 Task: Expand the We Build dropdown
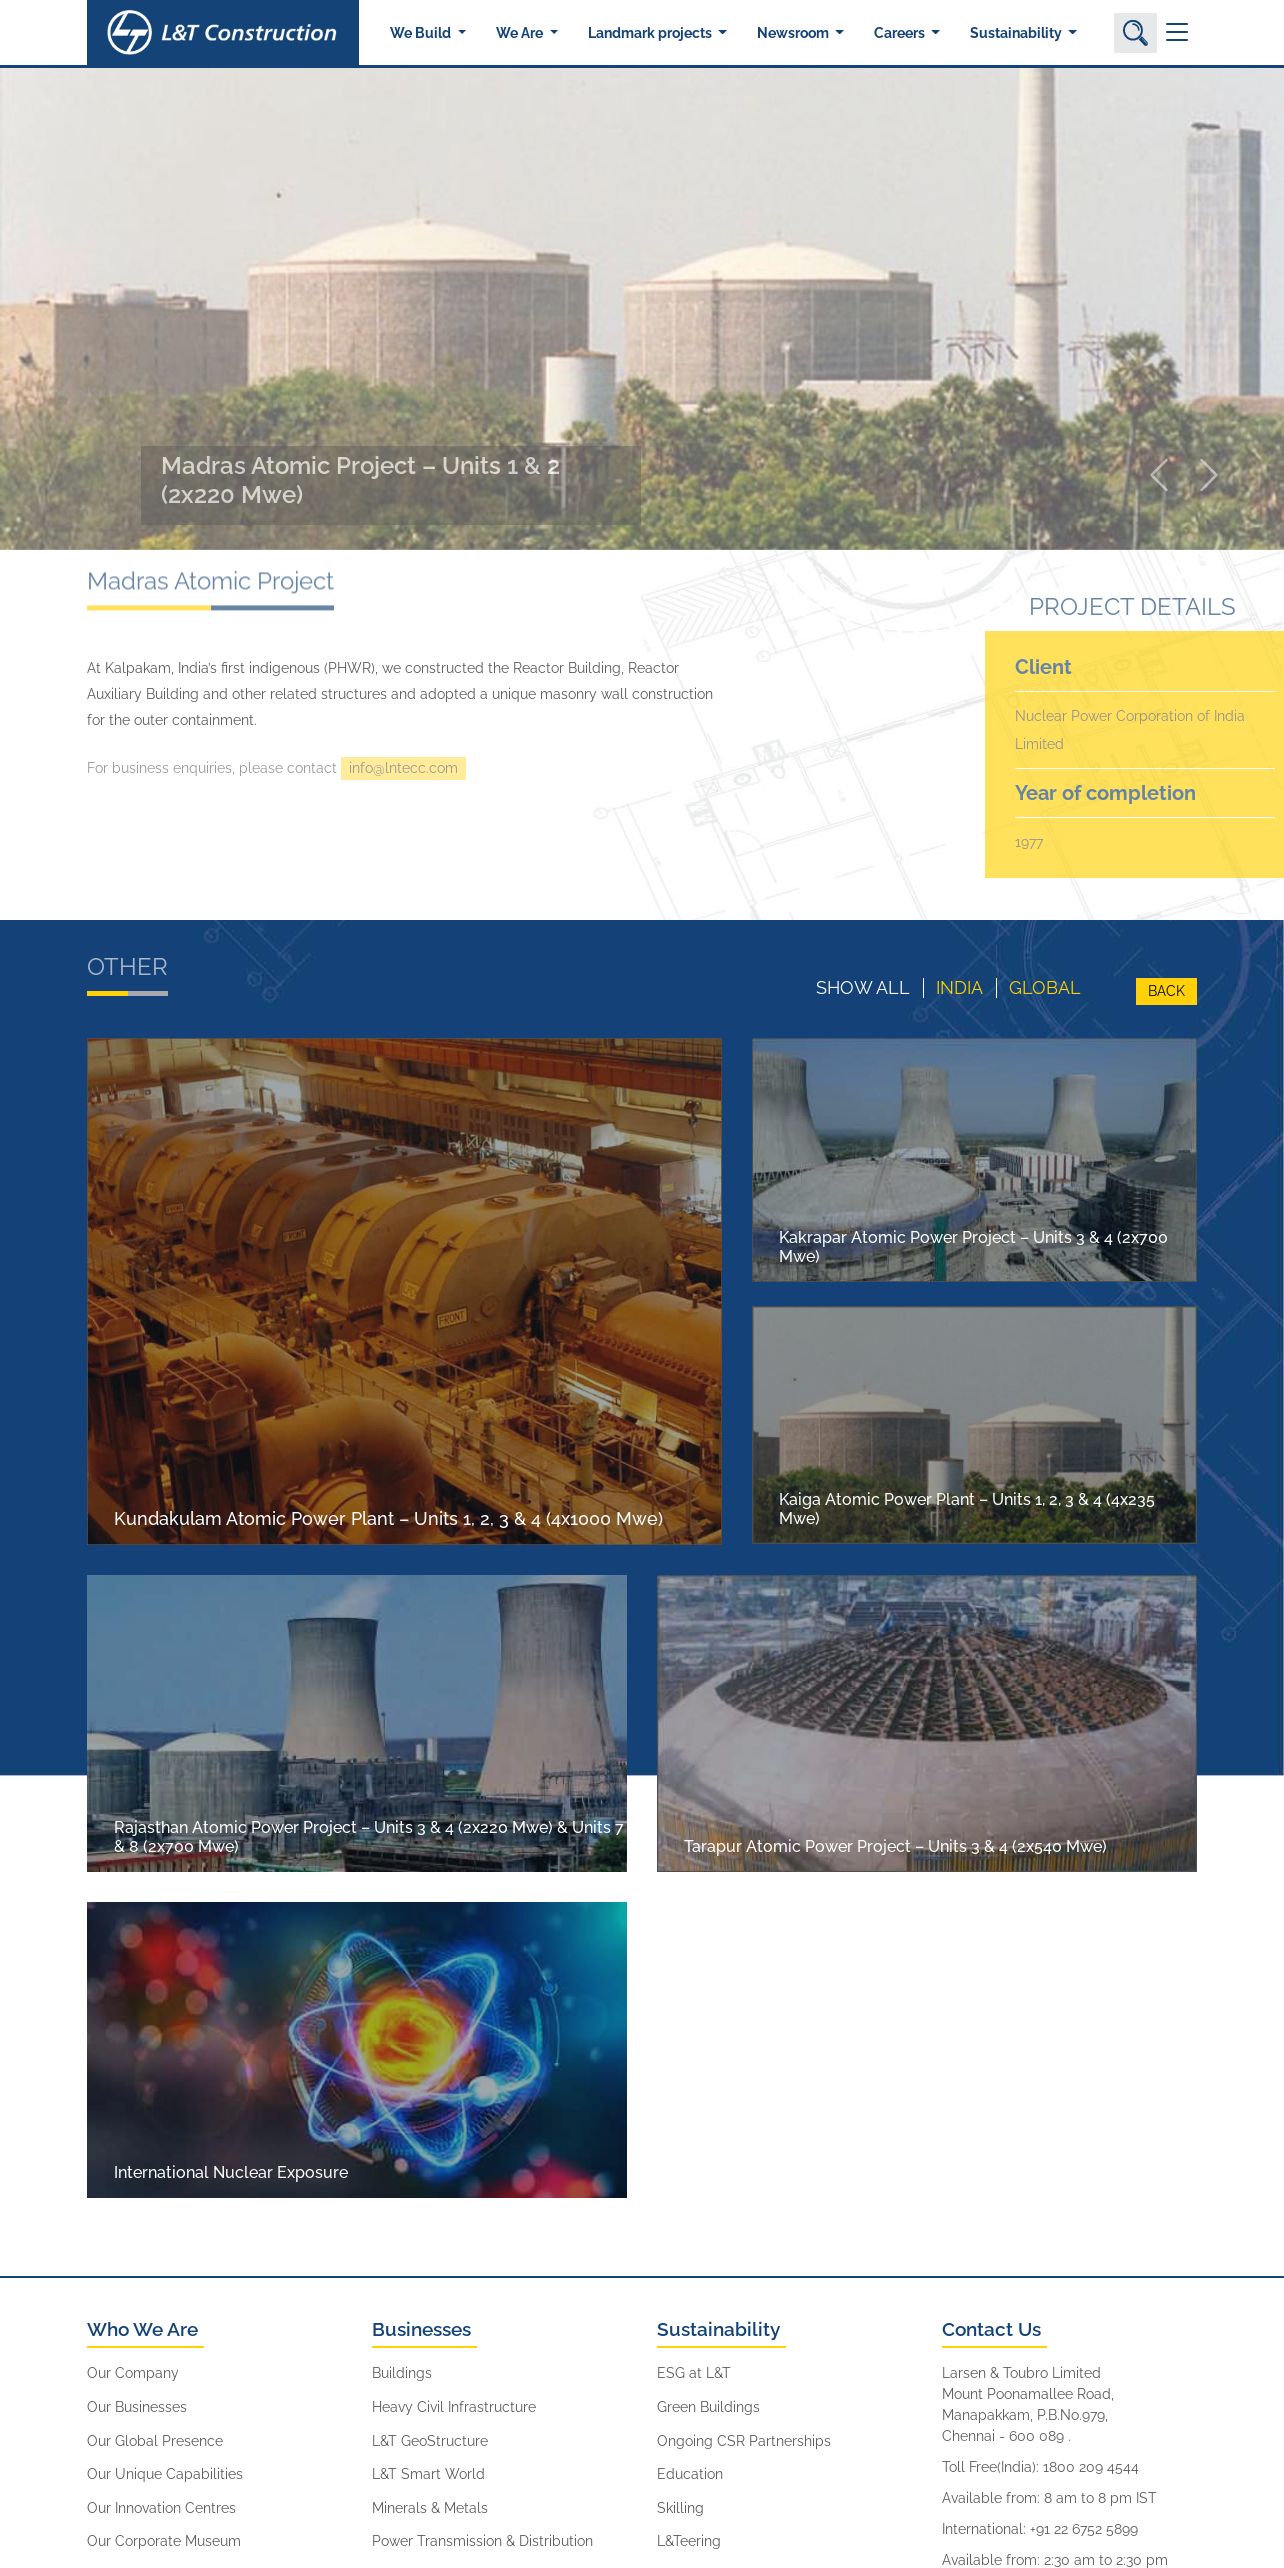[x=428, y=33]
